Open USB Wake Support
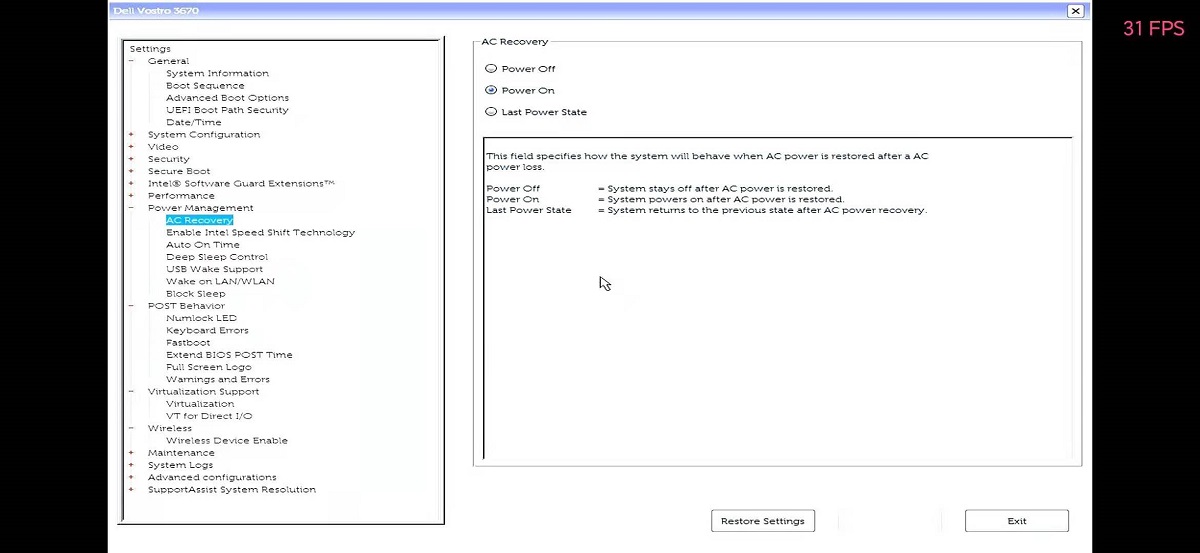Viewport: 1200px width, 553px height. (215, 269)
